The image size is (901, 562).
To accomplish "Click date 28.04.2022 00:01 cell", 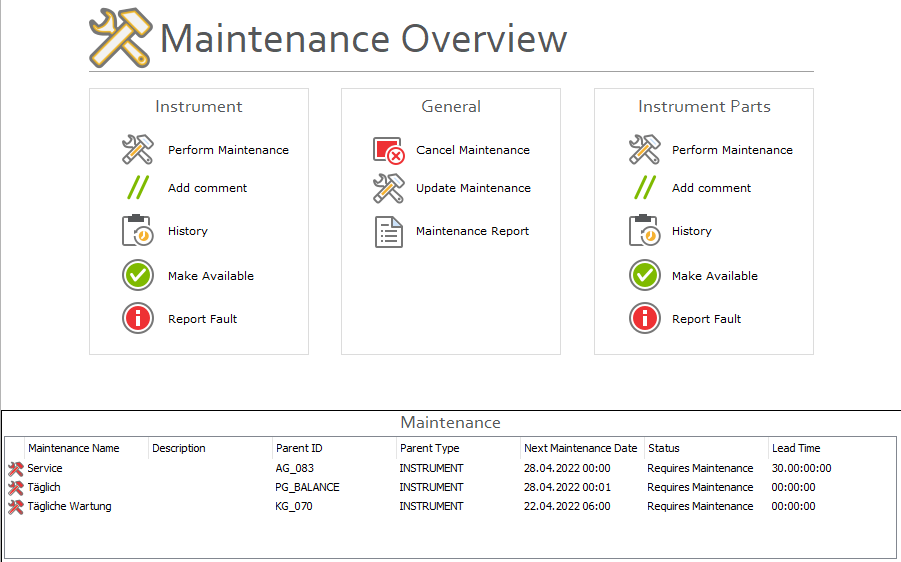I will pyautogui.click(x=567, y=487).
